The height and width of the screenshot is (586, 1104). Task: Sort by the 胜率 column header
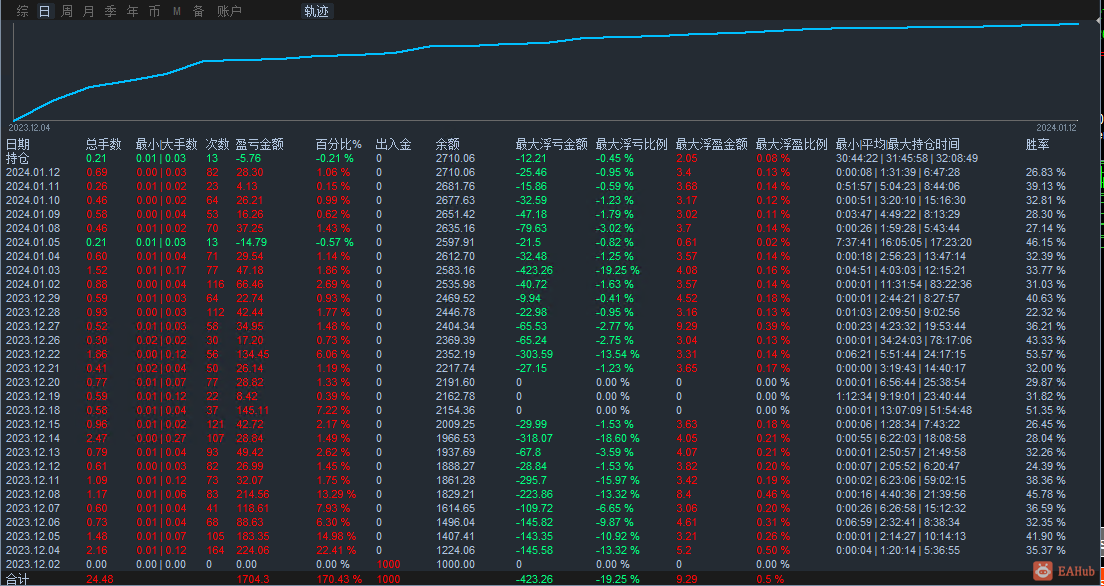click(x=1038, y=144)
